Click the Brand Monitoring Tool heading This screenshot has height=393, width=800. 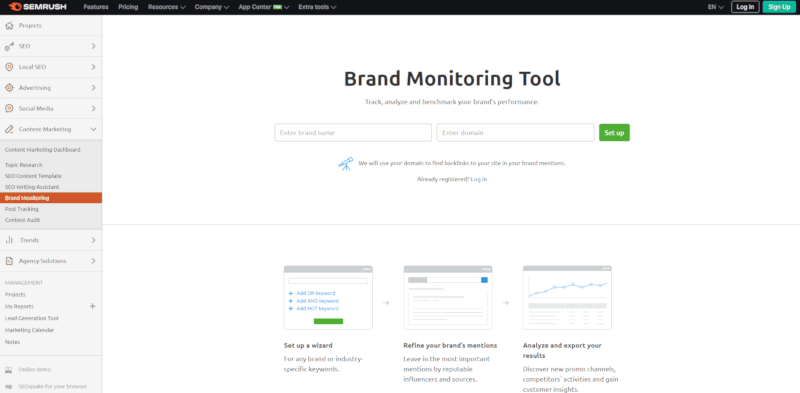pos(452,79)
